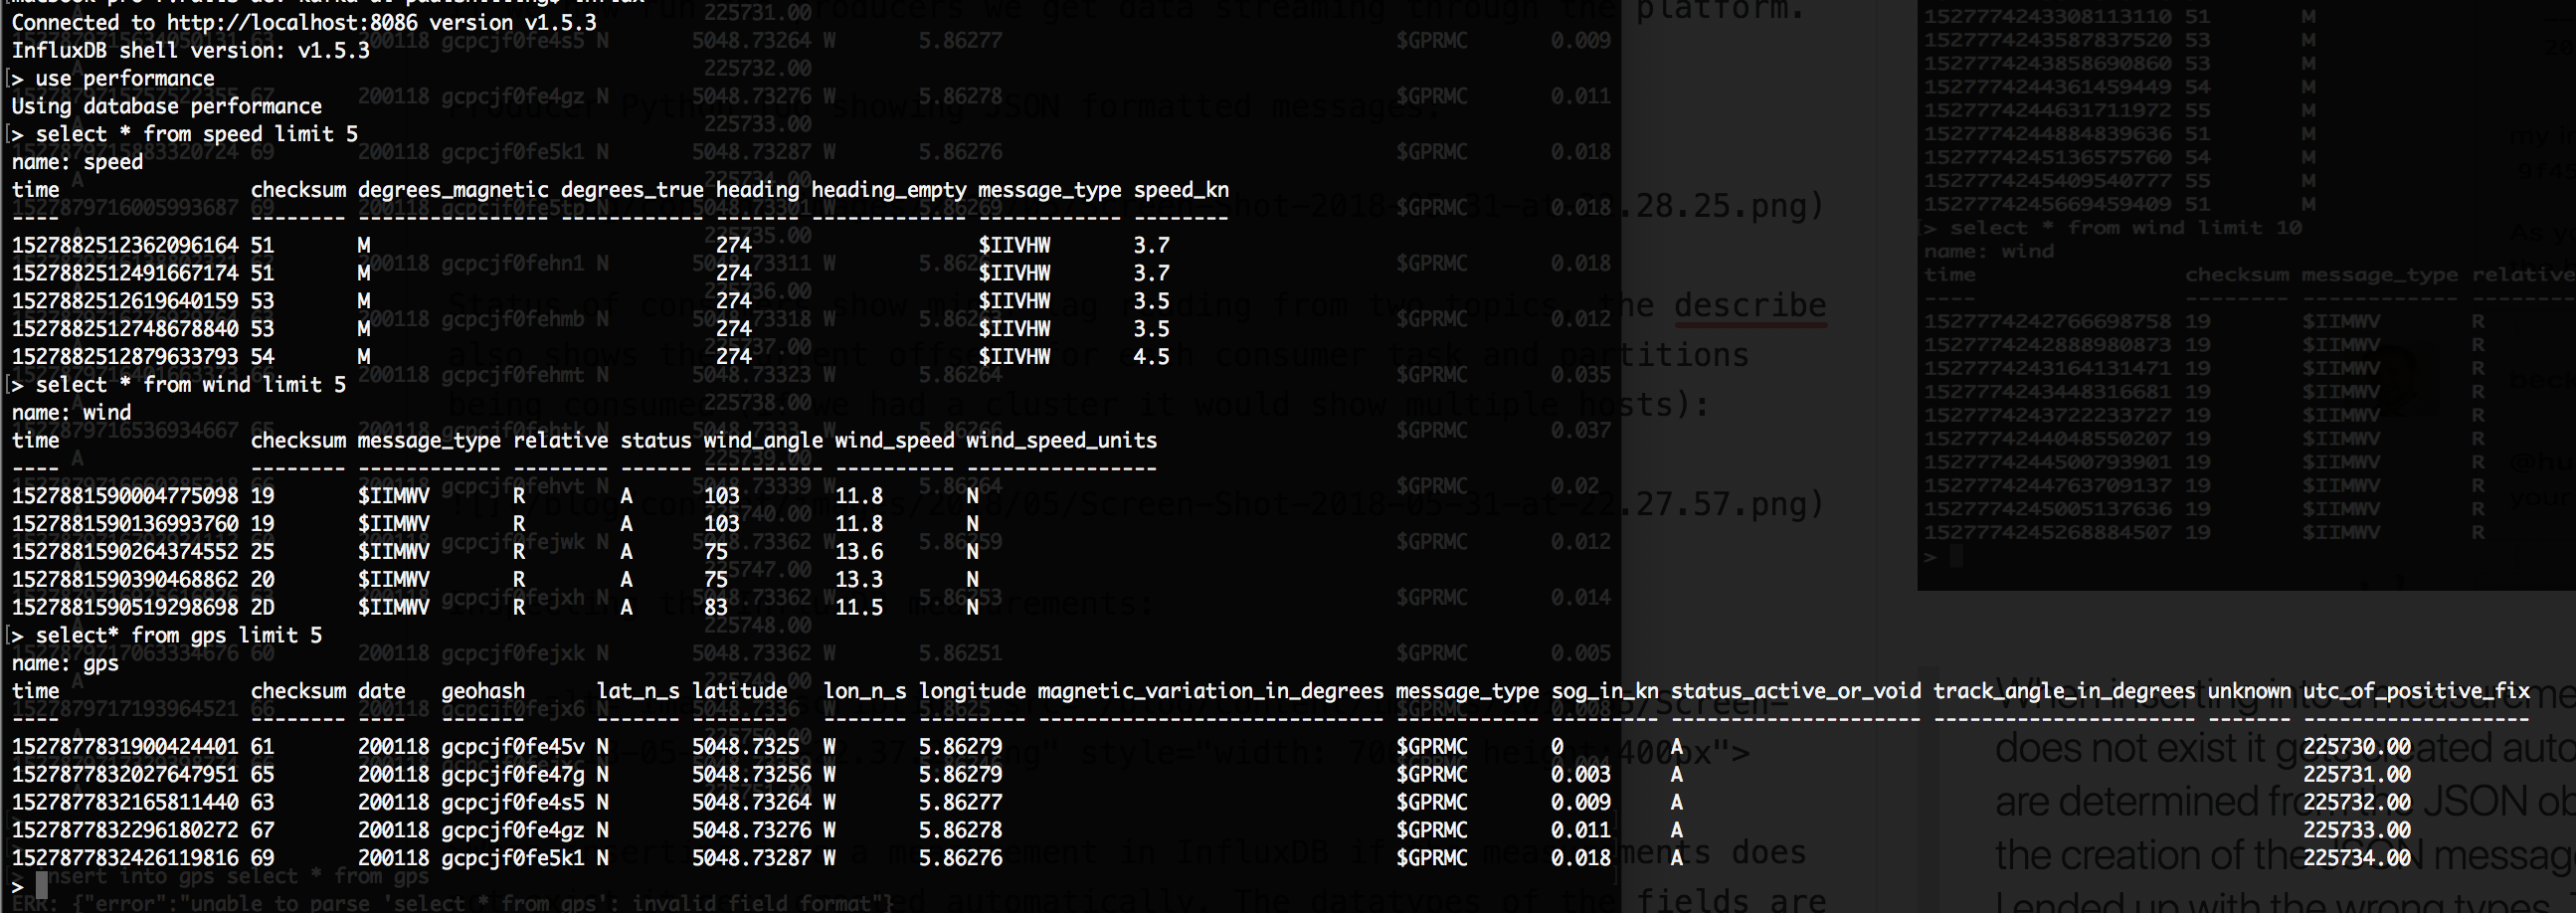Click geohash gcpcjf0fe45v in gps table
The width and height of the screenshot is (2576, 913).
pos(513,747)
